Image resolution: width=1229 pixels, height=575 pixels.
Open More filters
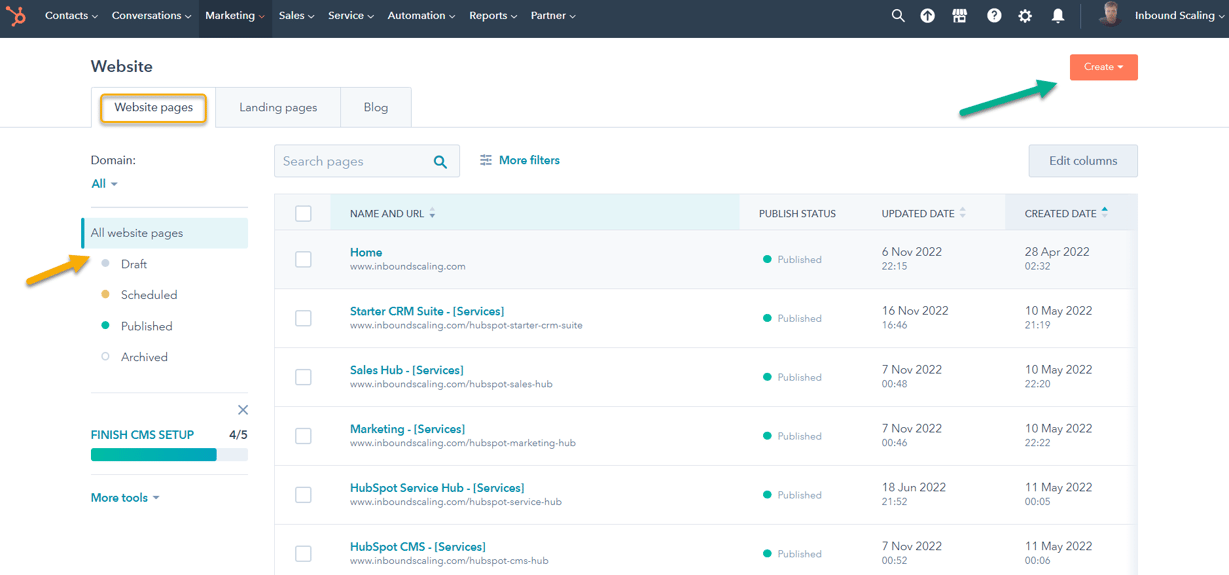529,160
